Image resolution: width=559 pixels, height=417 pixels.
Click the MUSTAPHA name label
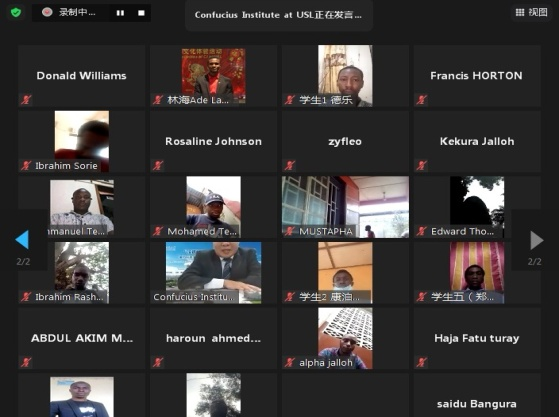coord(326,231)
